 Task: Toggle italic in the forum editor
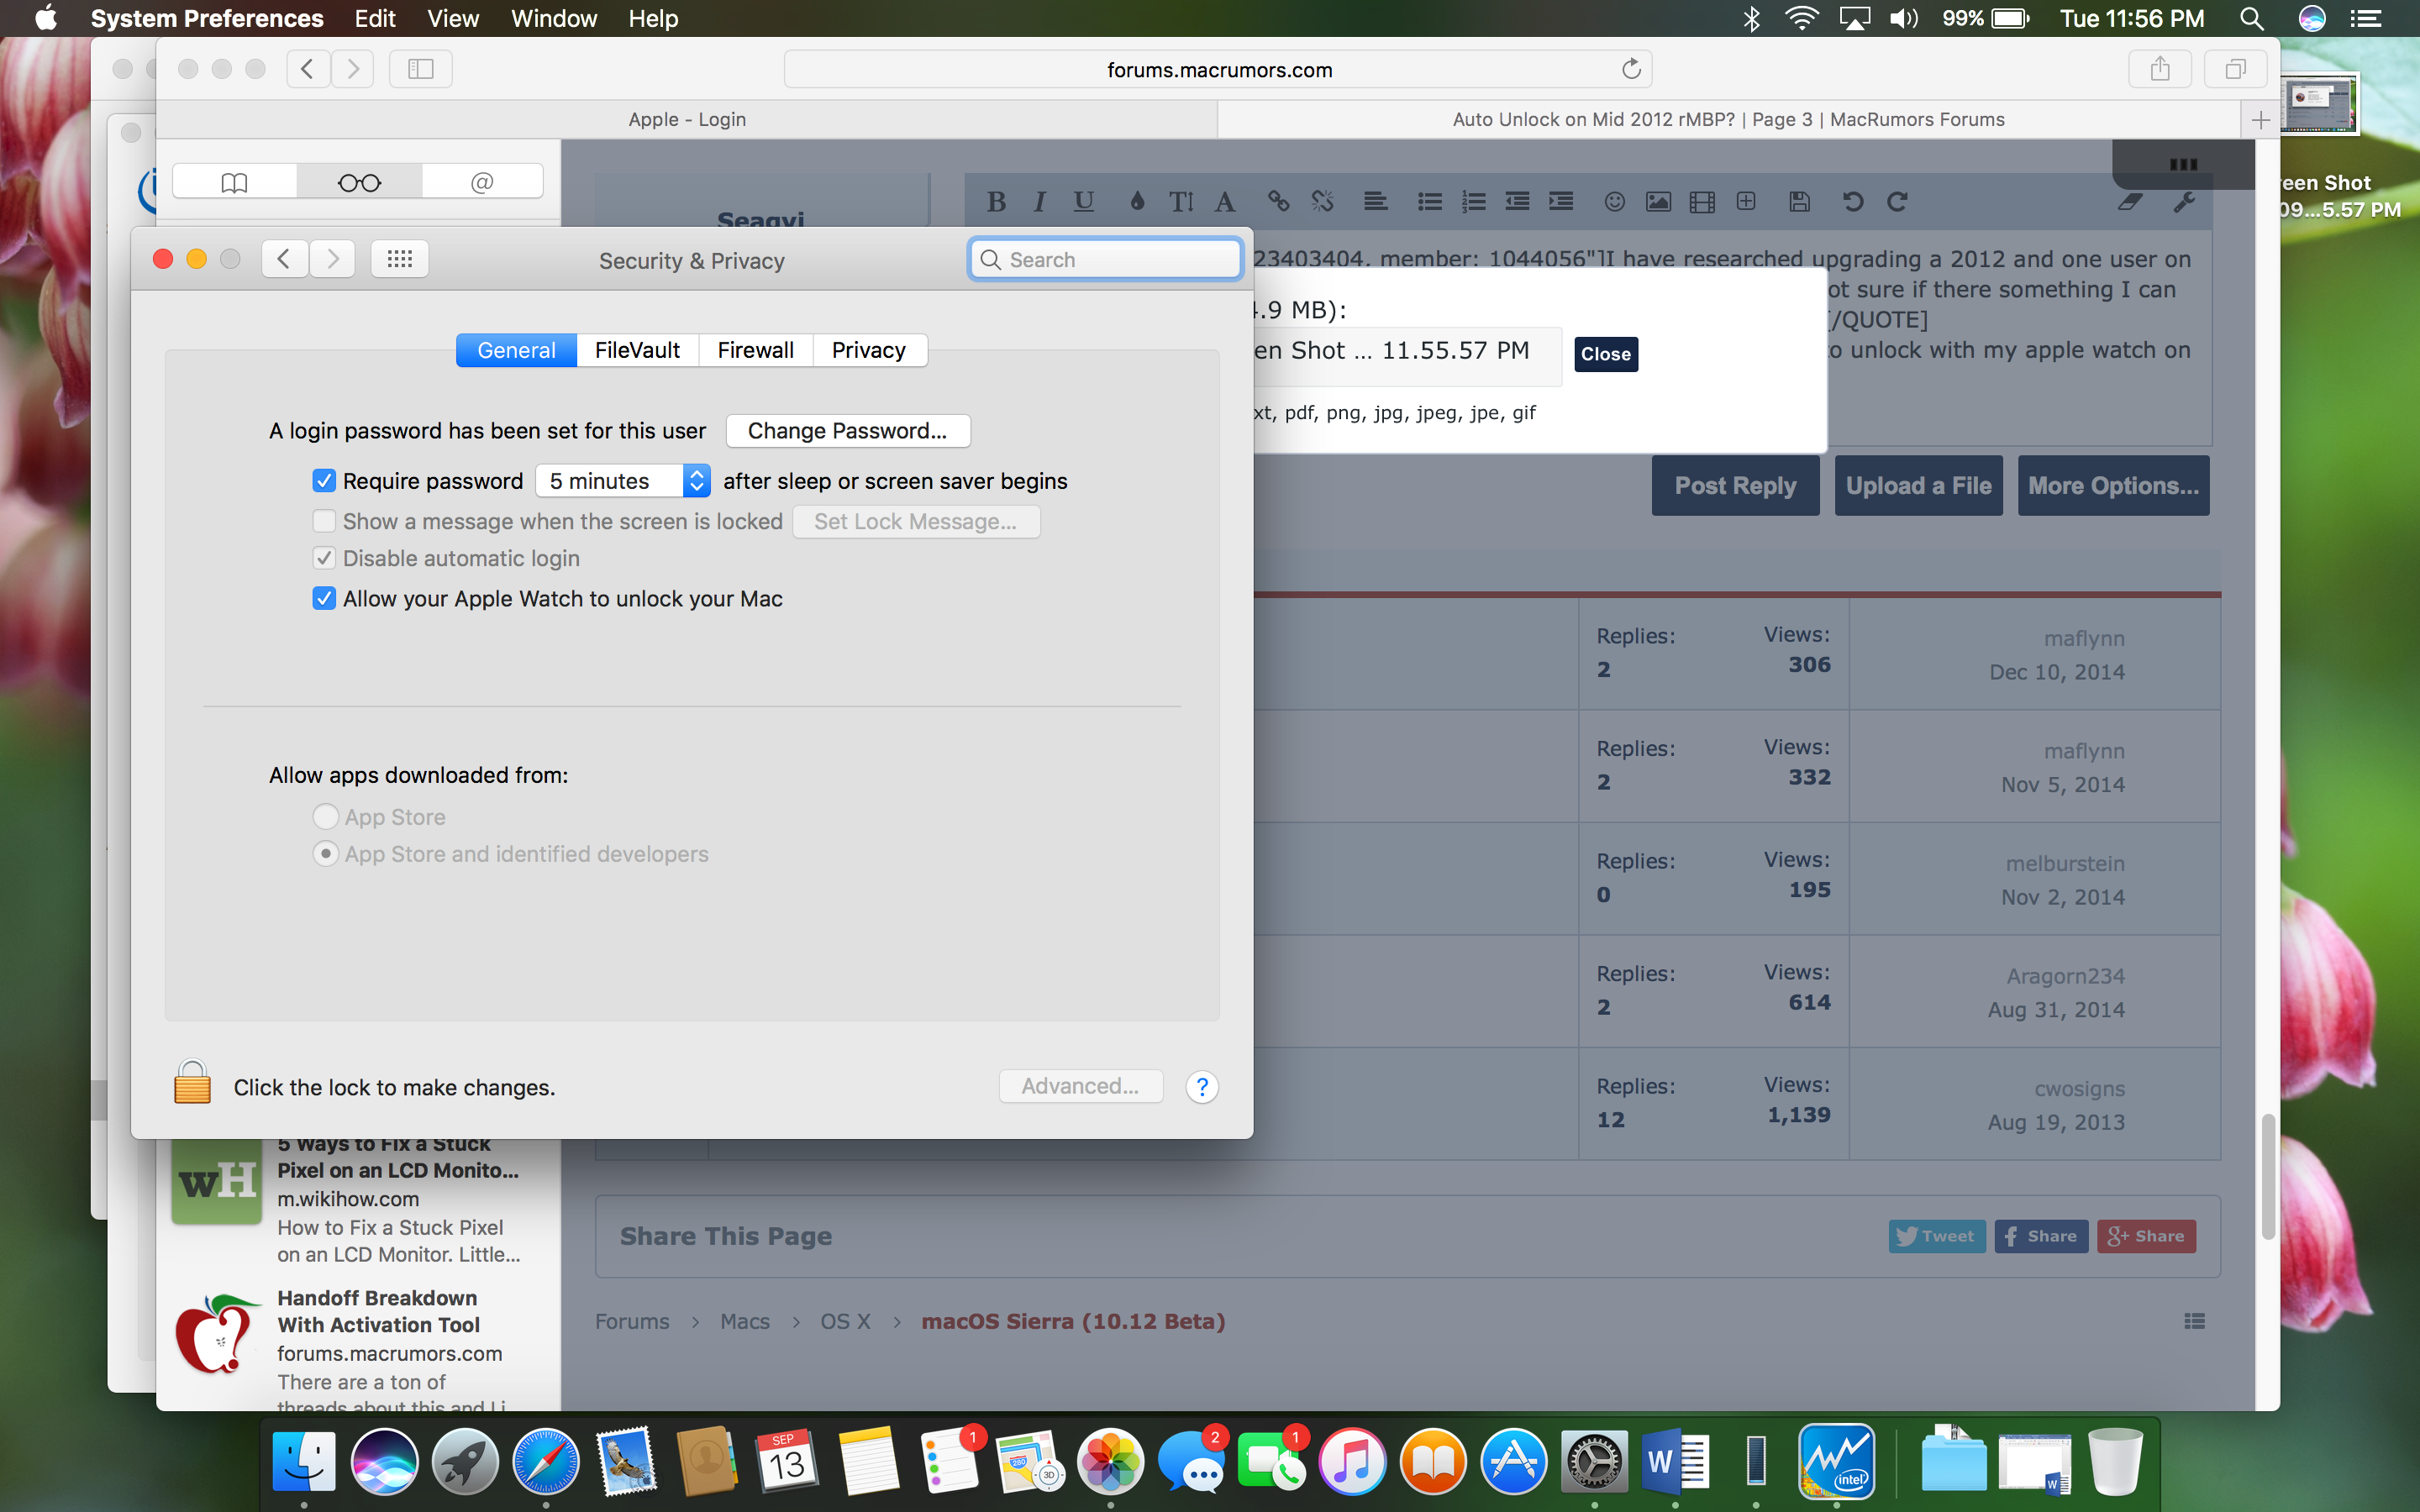1040,202
